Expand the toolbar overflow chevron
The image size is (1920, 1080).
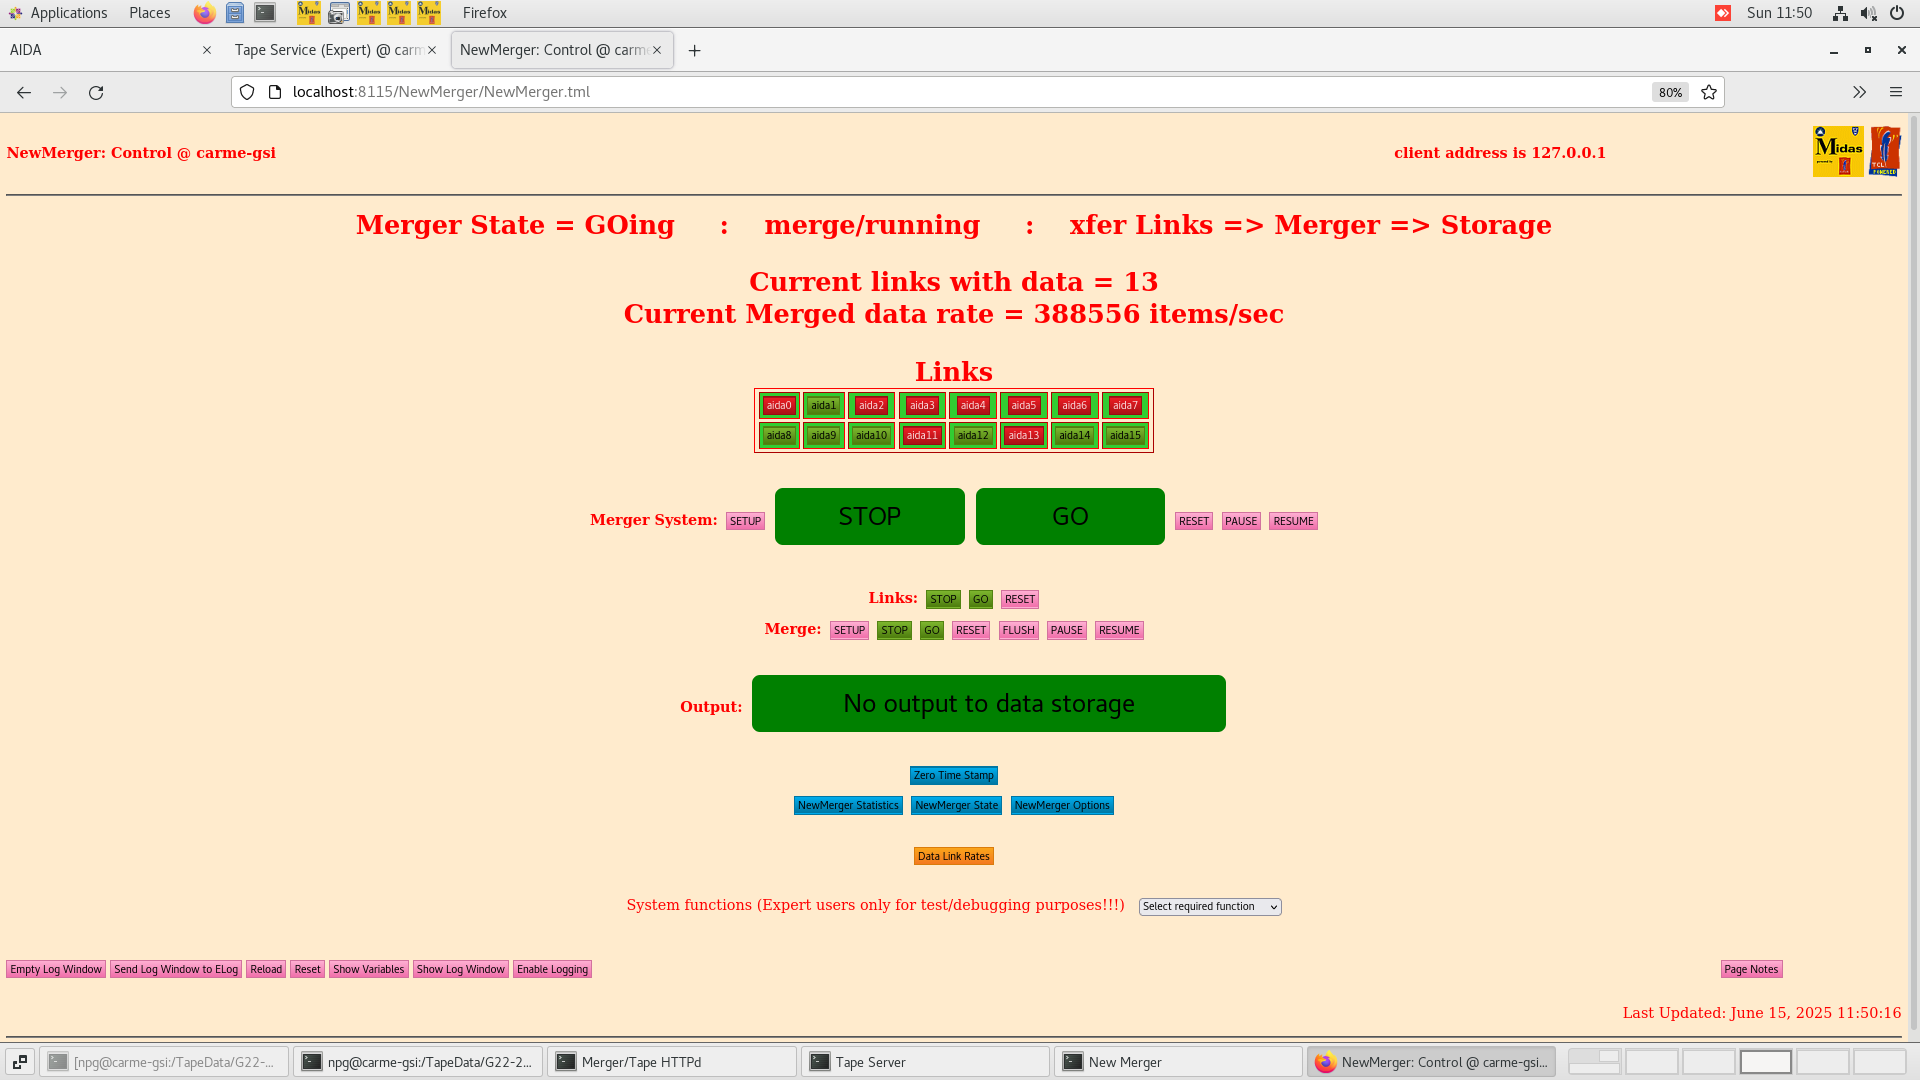coord(1859,92)
